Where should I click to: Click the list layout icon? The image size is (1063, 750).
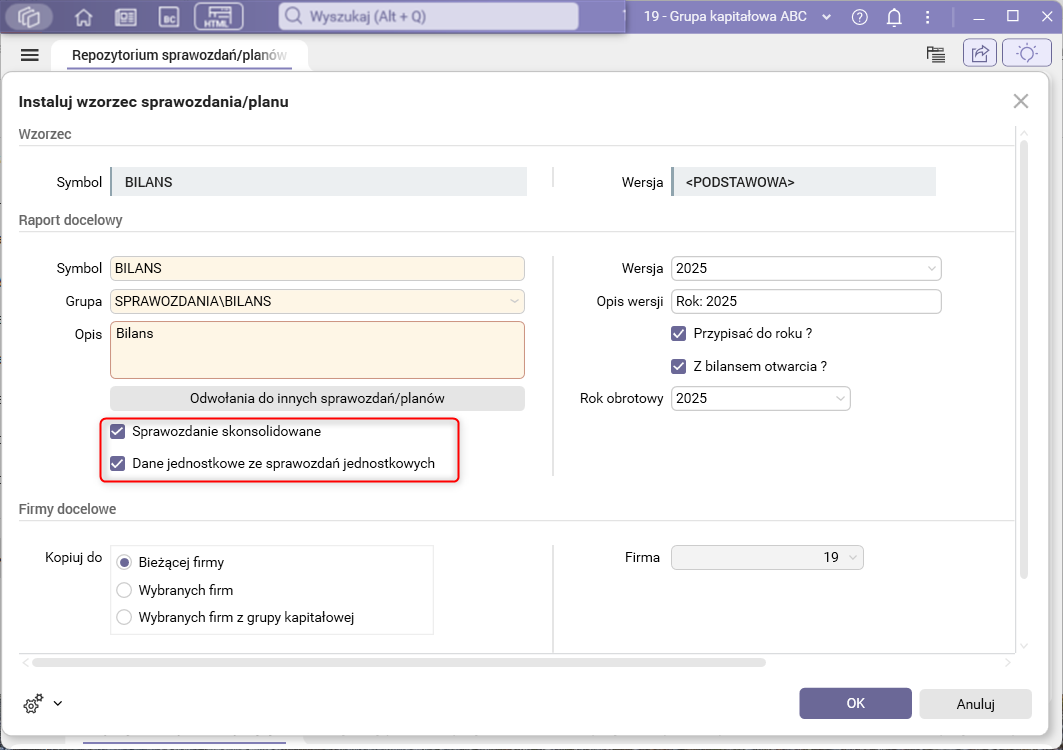pyautogui.click(x=936, y=54)
